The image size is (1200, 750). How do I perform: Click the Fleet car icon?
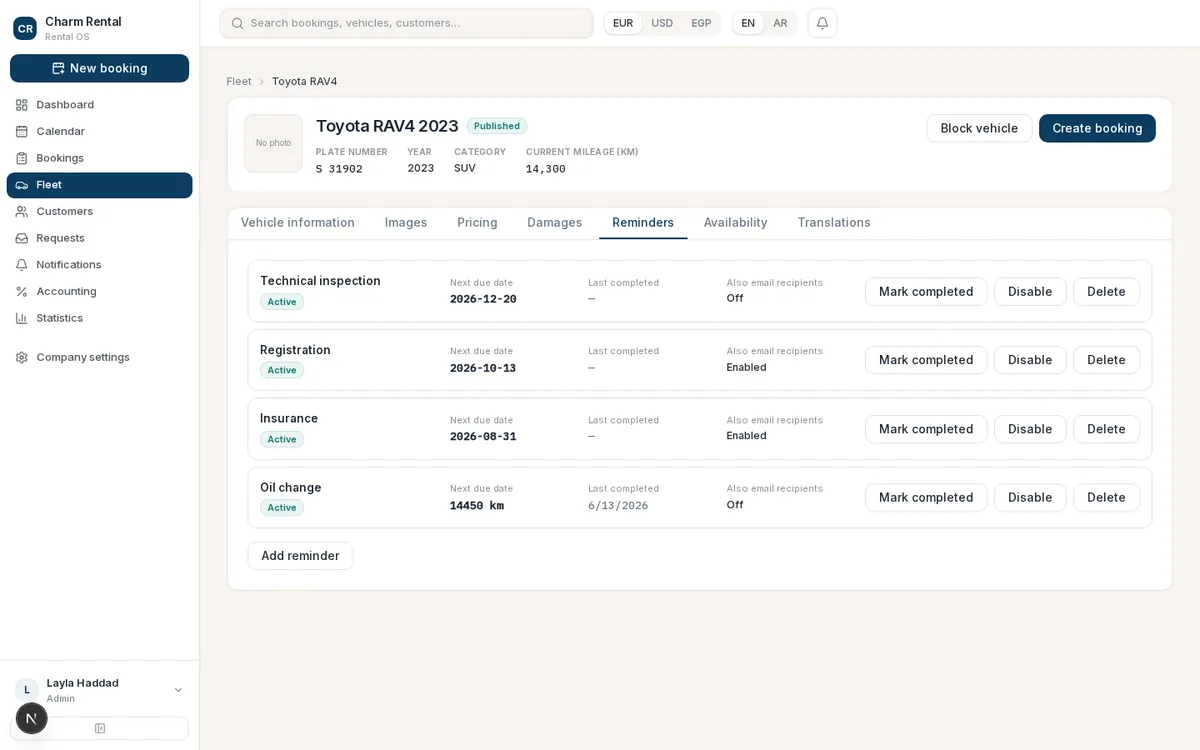click(22, 185)
